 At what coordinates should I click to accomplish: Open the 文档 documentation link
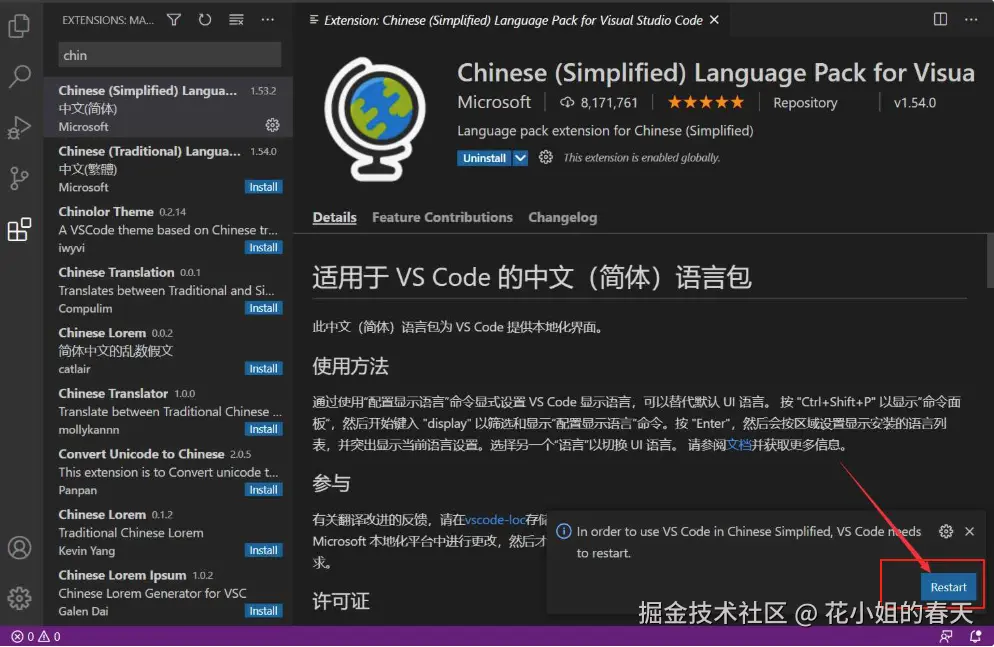click(739, 445)
